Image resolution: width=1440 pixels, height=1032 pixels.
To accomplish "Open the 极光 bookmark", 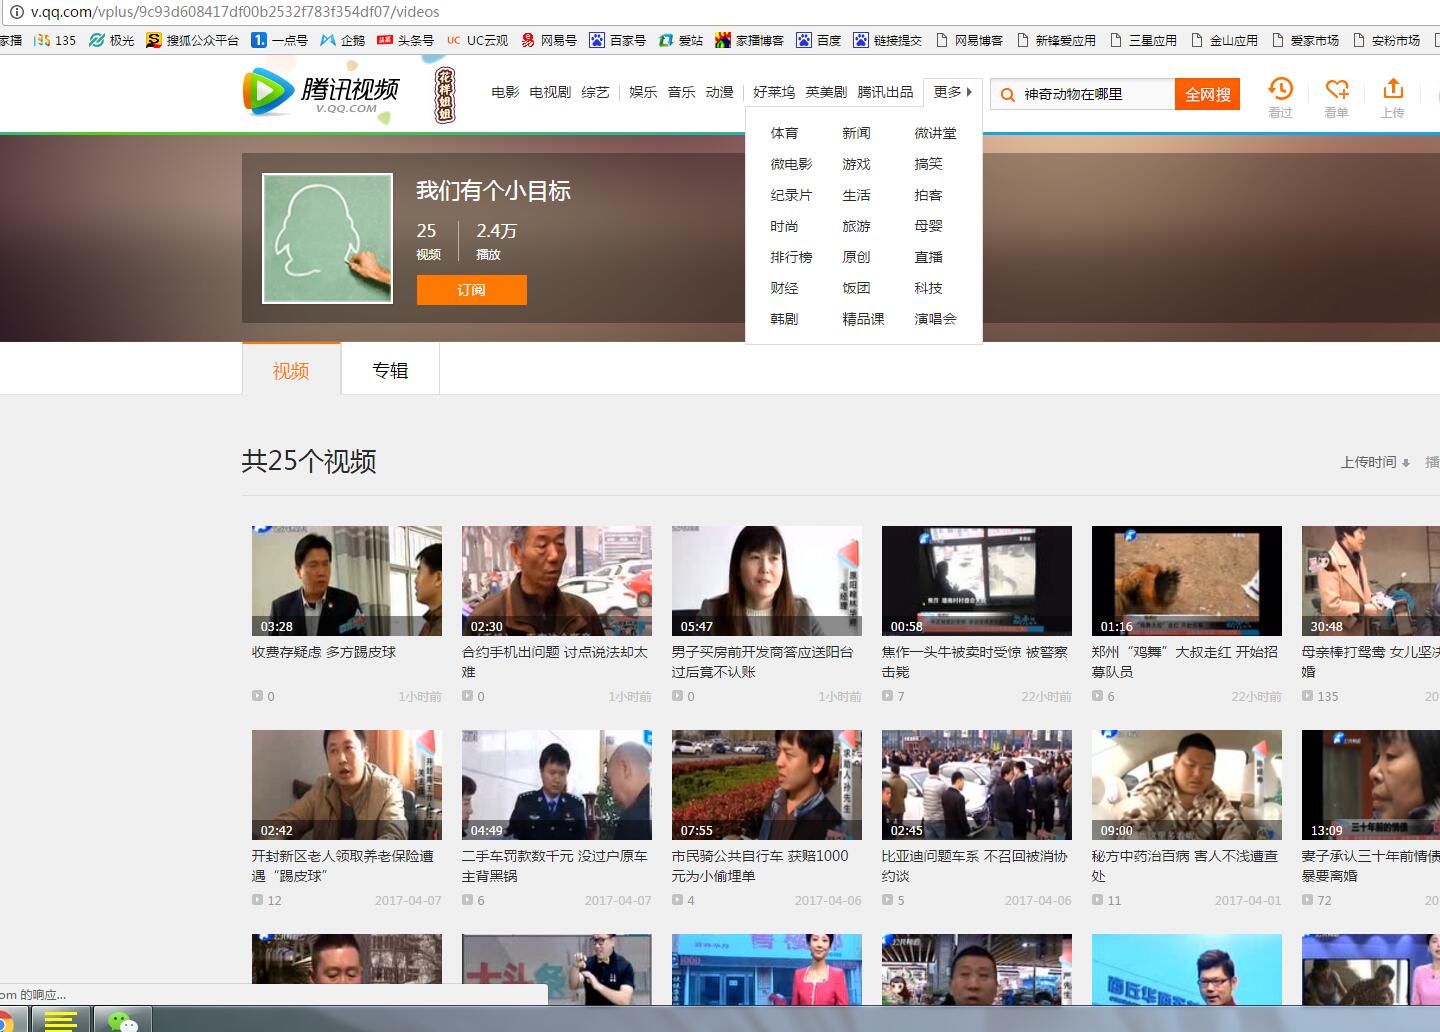I will point(111,40).
